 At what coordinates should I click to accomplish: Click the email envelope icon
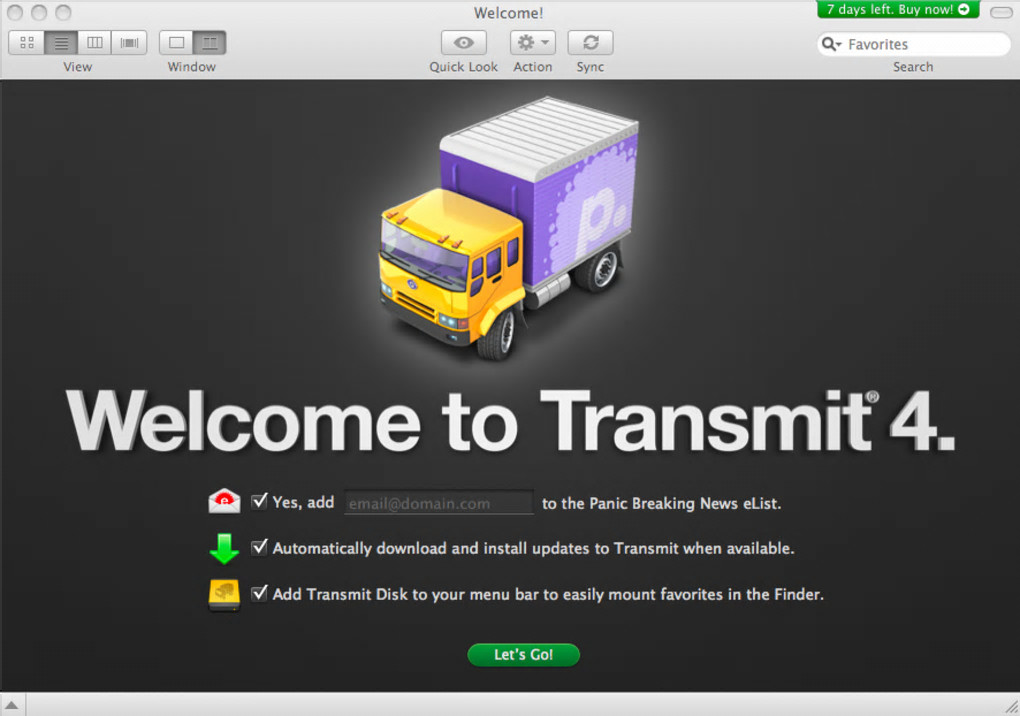tap(224, 501)
